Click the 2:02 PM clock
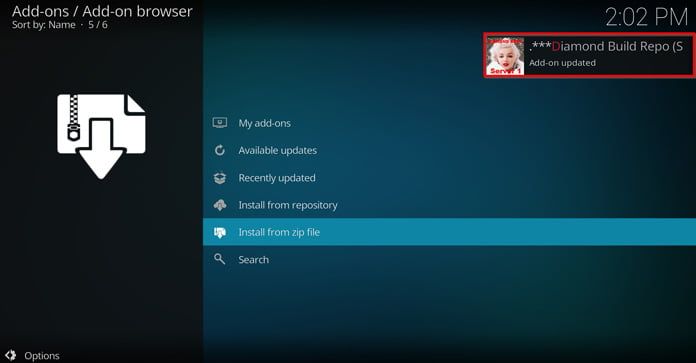Viewport: 696px width, 363px height. click(x=646, y=18)
